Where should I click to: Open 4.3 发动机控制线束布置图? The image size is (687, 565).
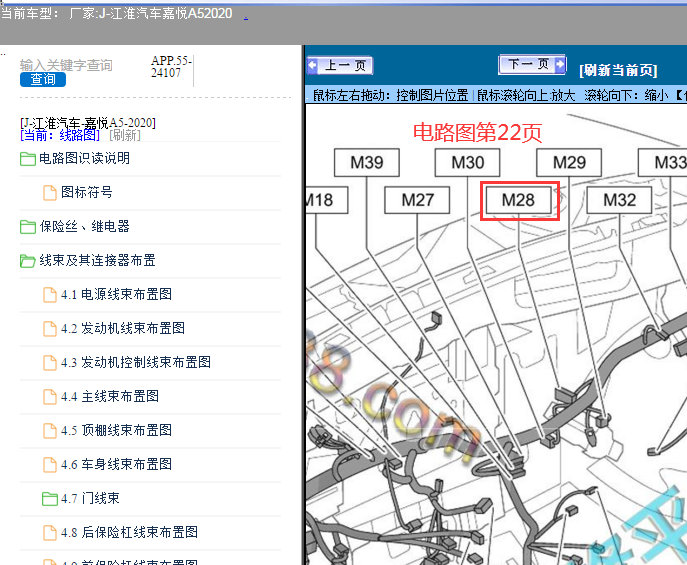136,362
